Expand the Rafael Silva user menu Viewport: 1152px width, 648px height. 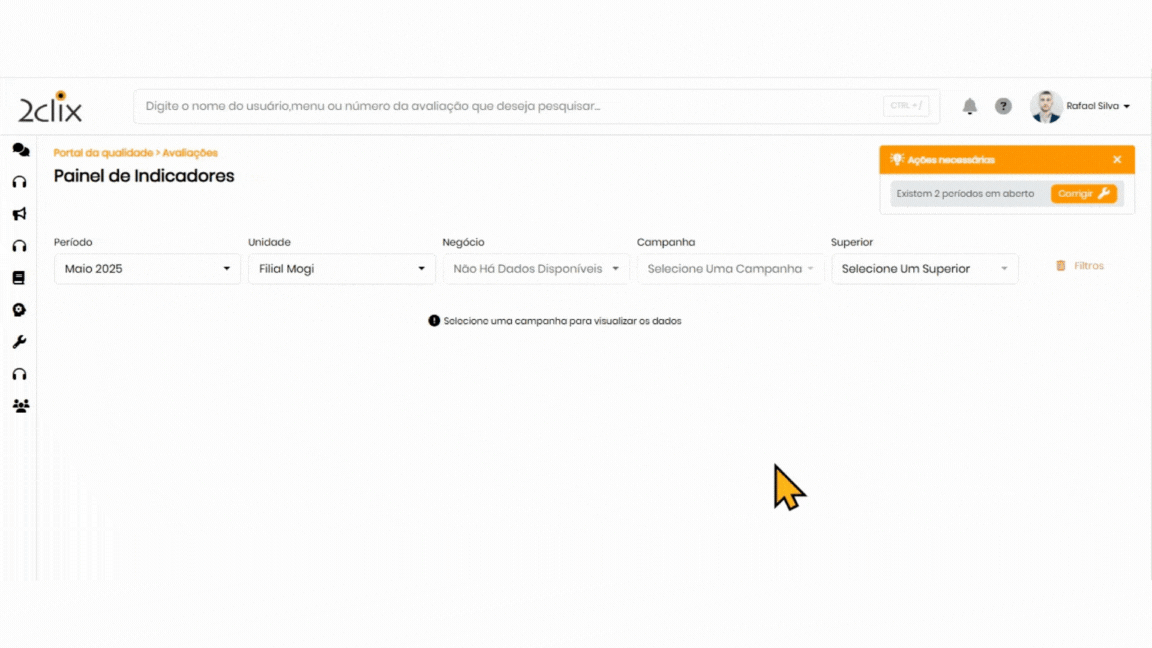tap(1097, 106)
